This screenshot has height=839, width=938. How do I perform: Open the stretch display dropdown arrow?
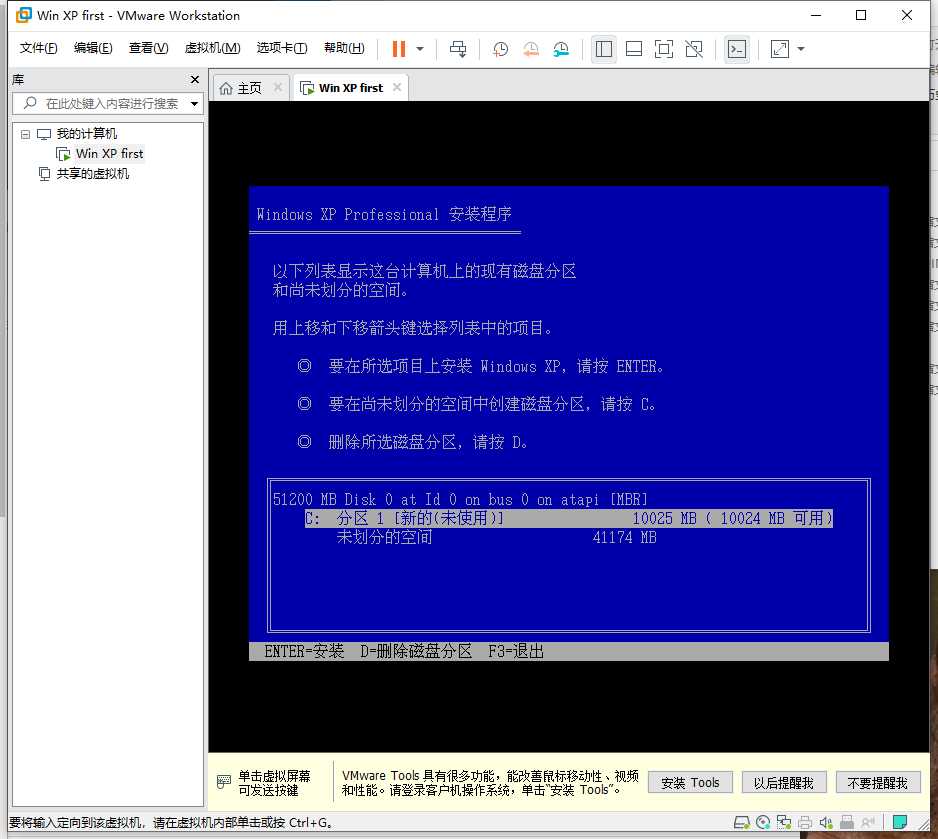point(801,49)
